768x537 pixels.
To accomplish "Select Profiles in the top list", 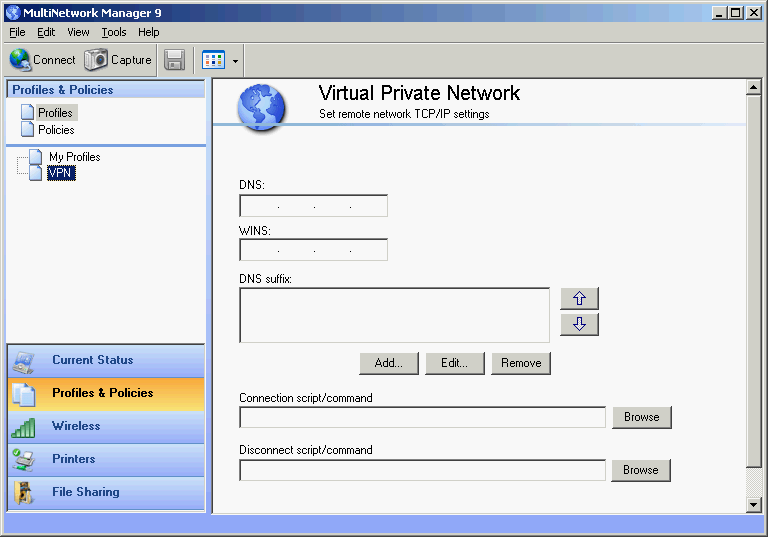I will click(55, 113).
